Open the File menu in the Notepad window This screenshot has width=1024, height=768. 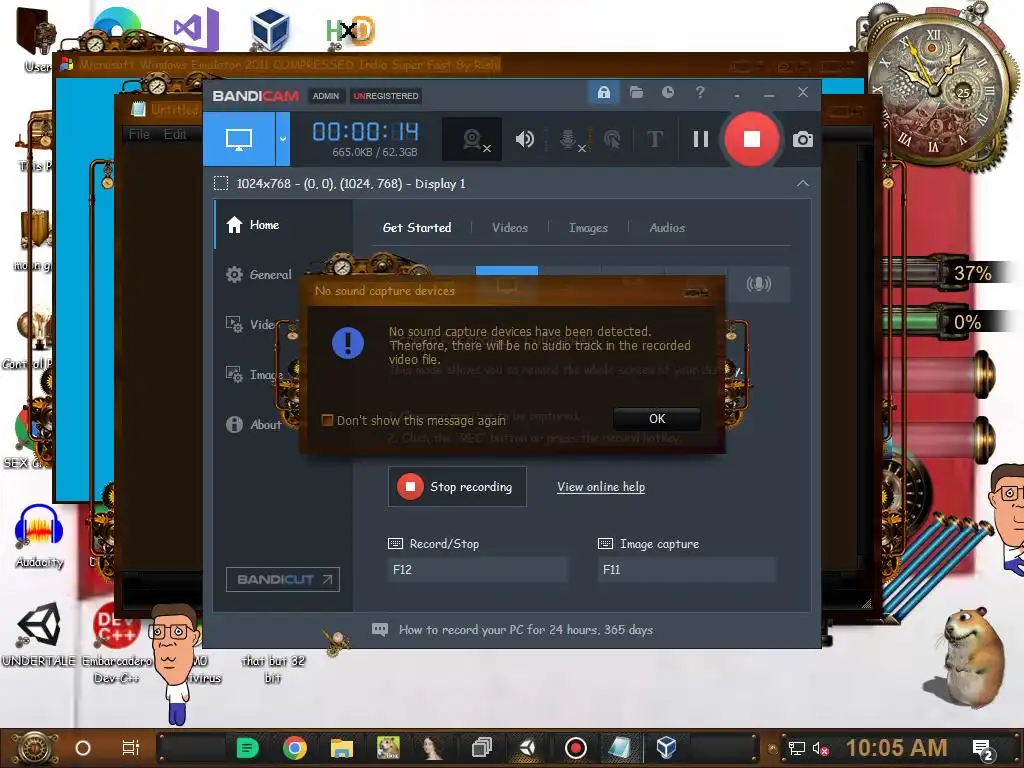coord(139,135)
